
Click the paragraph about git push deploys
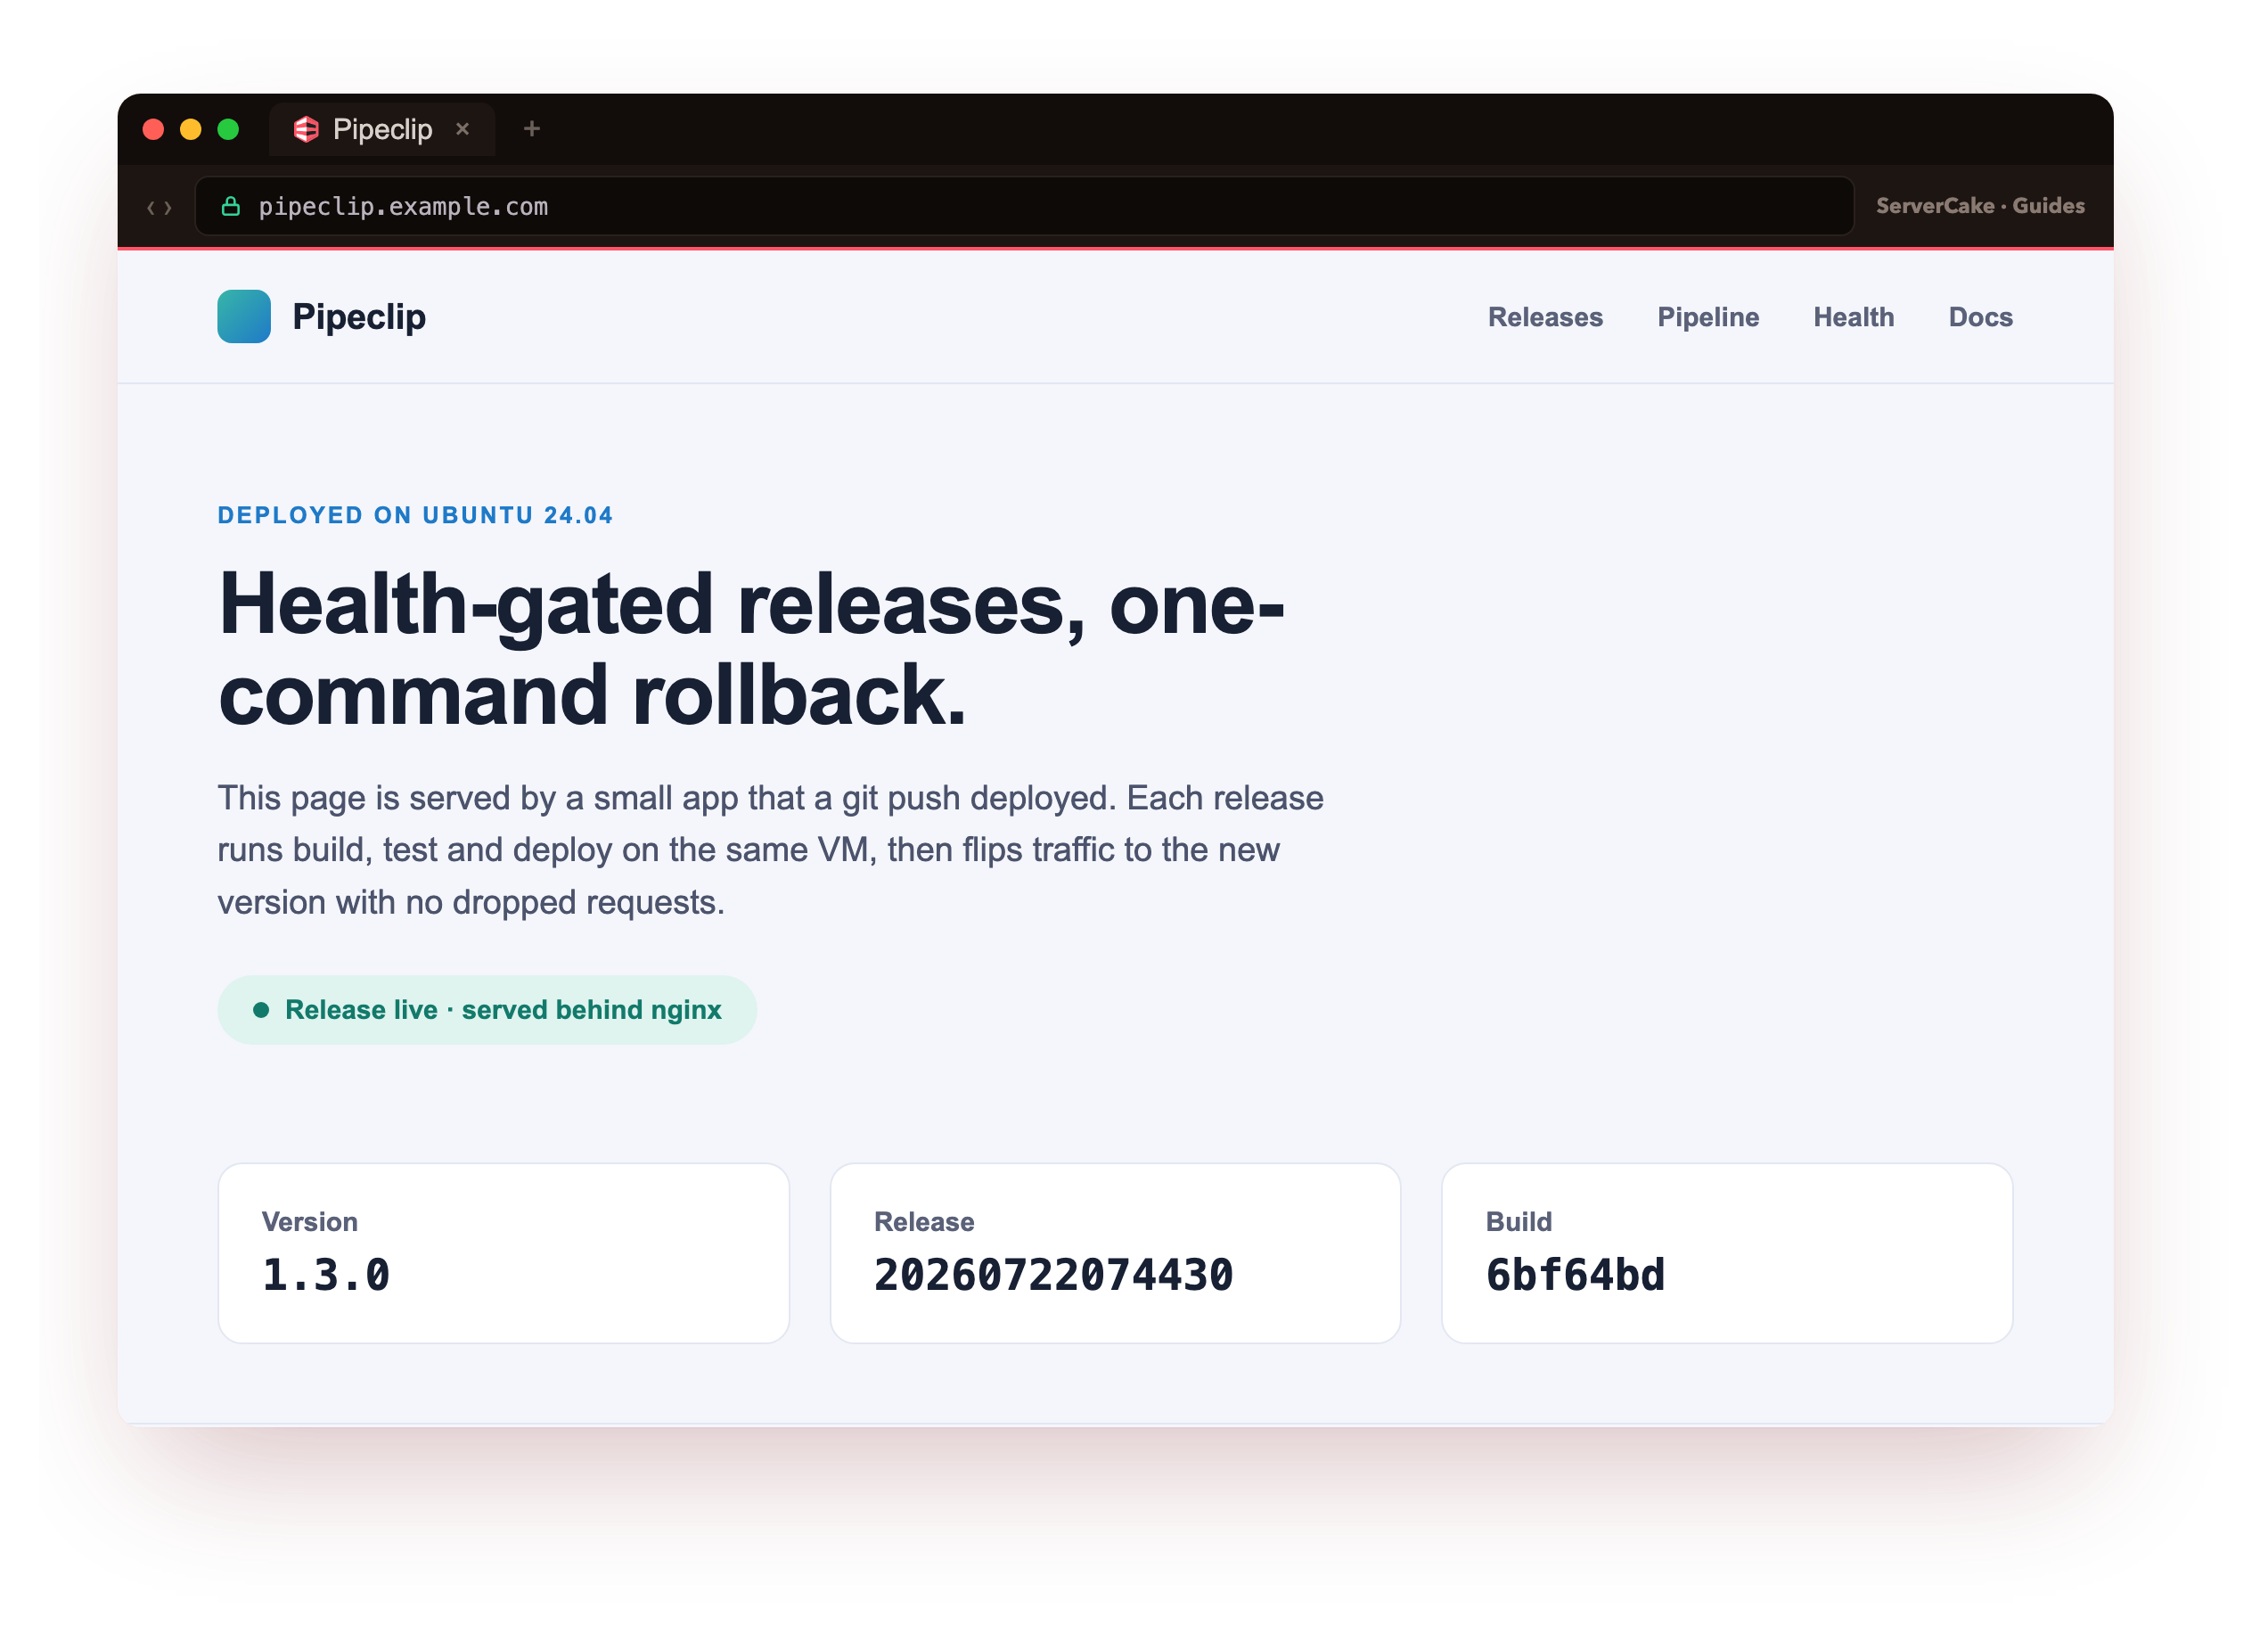click(x=771, y=851)
